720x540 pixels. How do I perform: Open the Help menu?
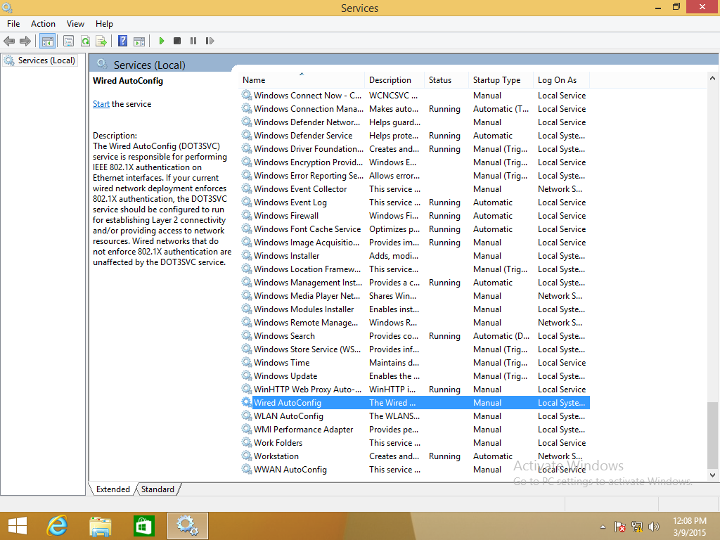(104, 24)
